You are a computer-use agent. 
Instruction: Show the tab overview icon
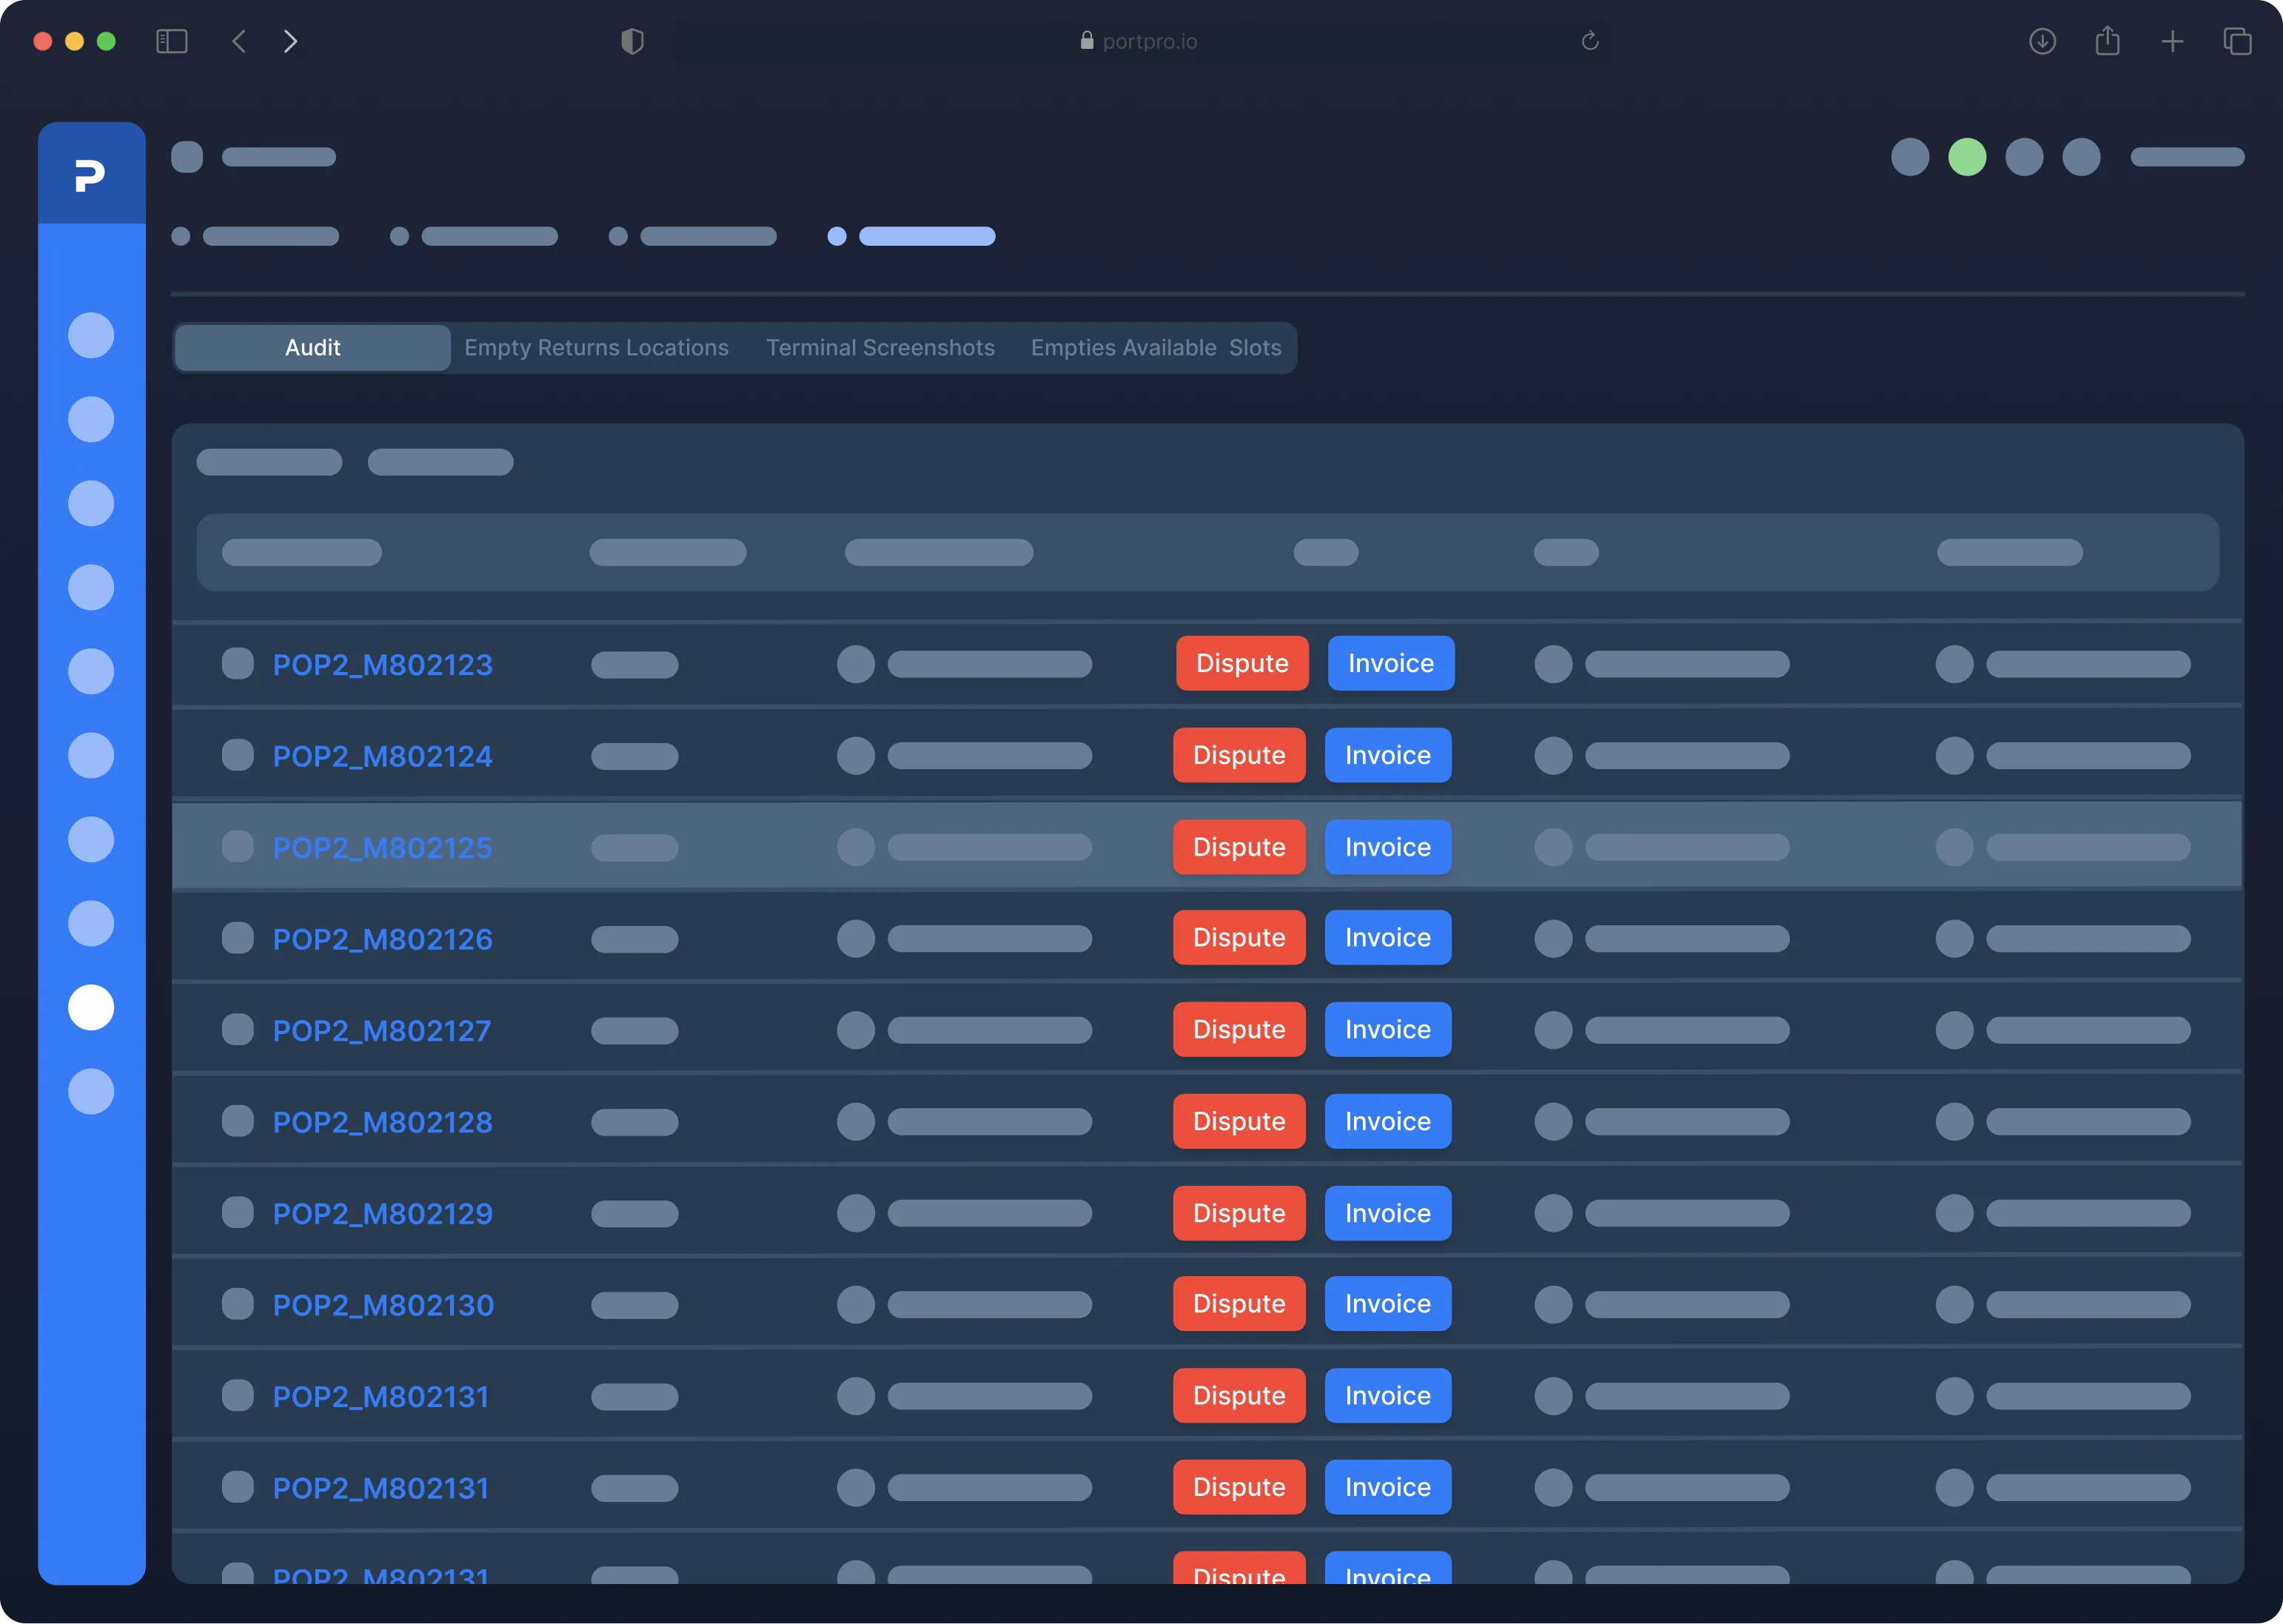(2237, 41)
